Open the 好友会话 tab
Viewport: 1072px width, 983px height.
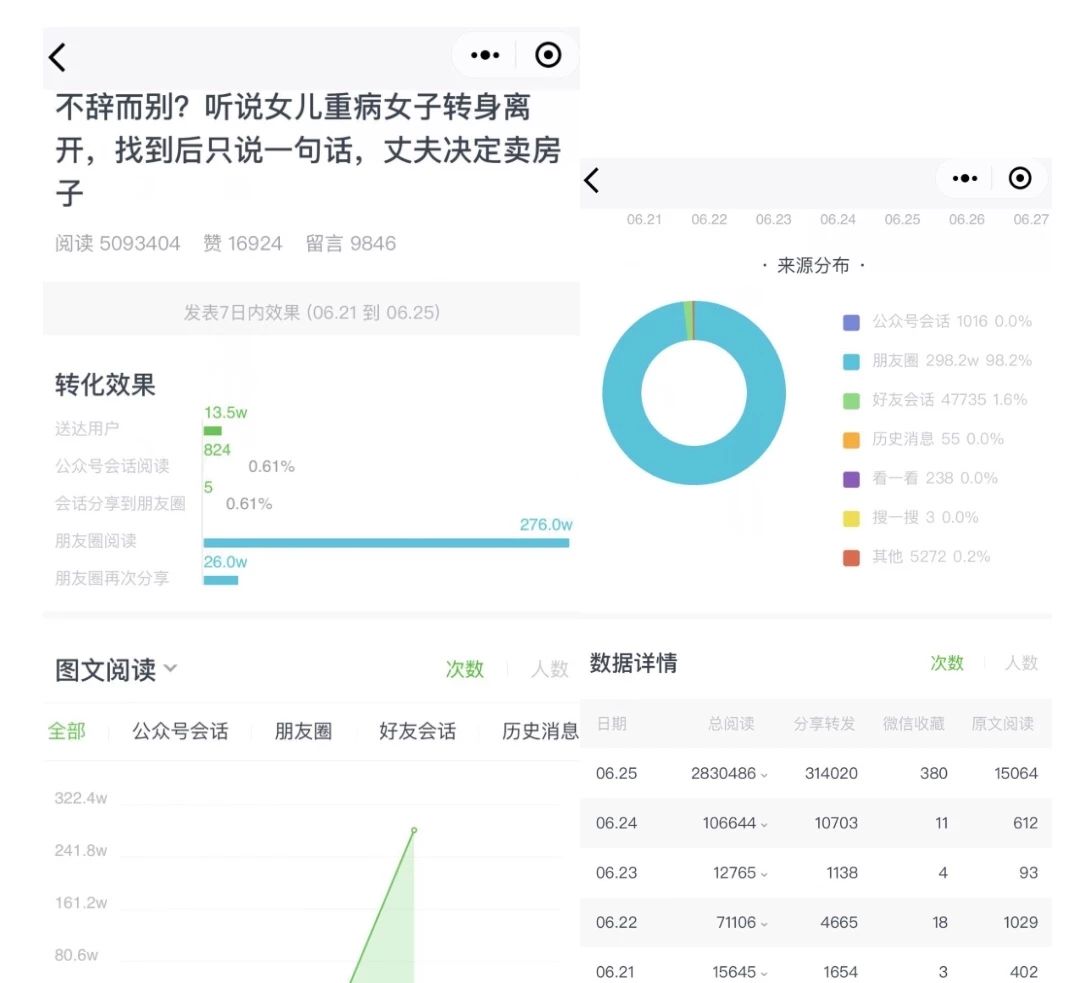[x=417, y=731]
